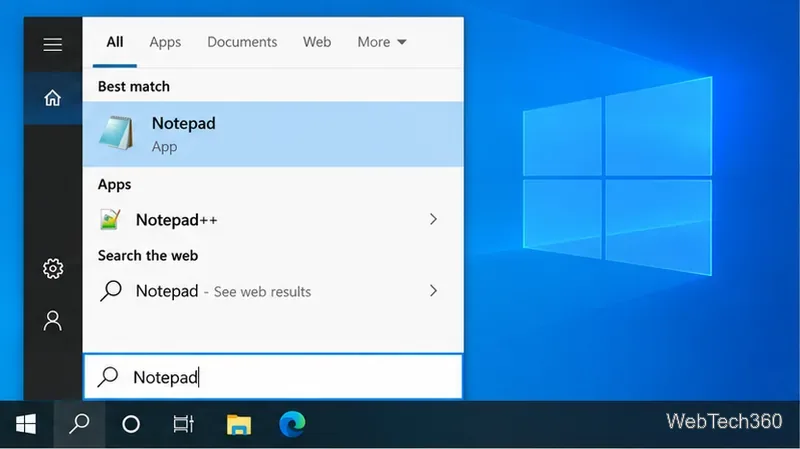Expand Notepad++ options chevron

point(433,219)
